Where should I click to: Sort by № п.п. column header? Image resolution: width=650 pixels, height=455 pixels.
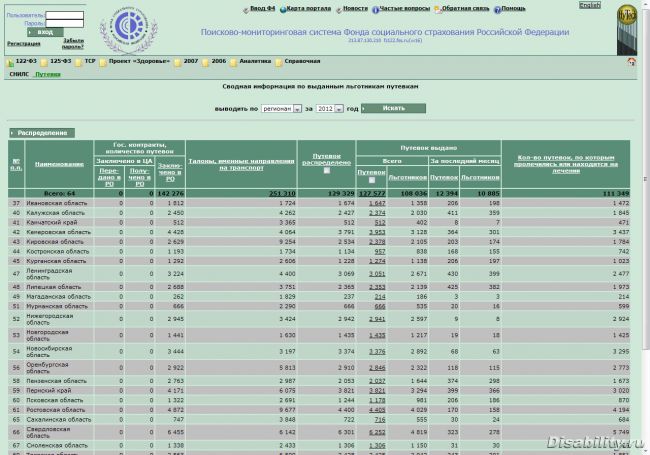(x=16, y=165)
